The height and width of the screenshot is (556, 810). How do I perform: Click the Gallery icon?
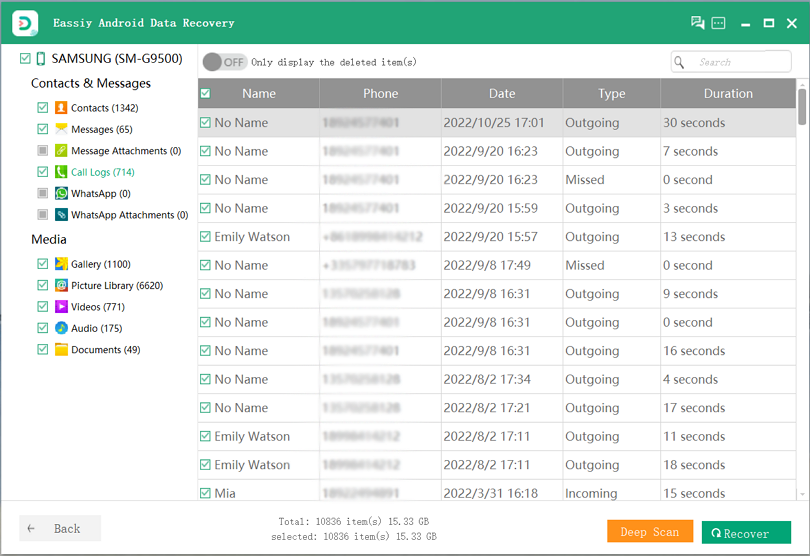coord(61,264)
